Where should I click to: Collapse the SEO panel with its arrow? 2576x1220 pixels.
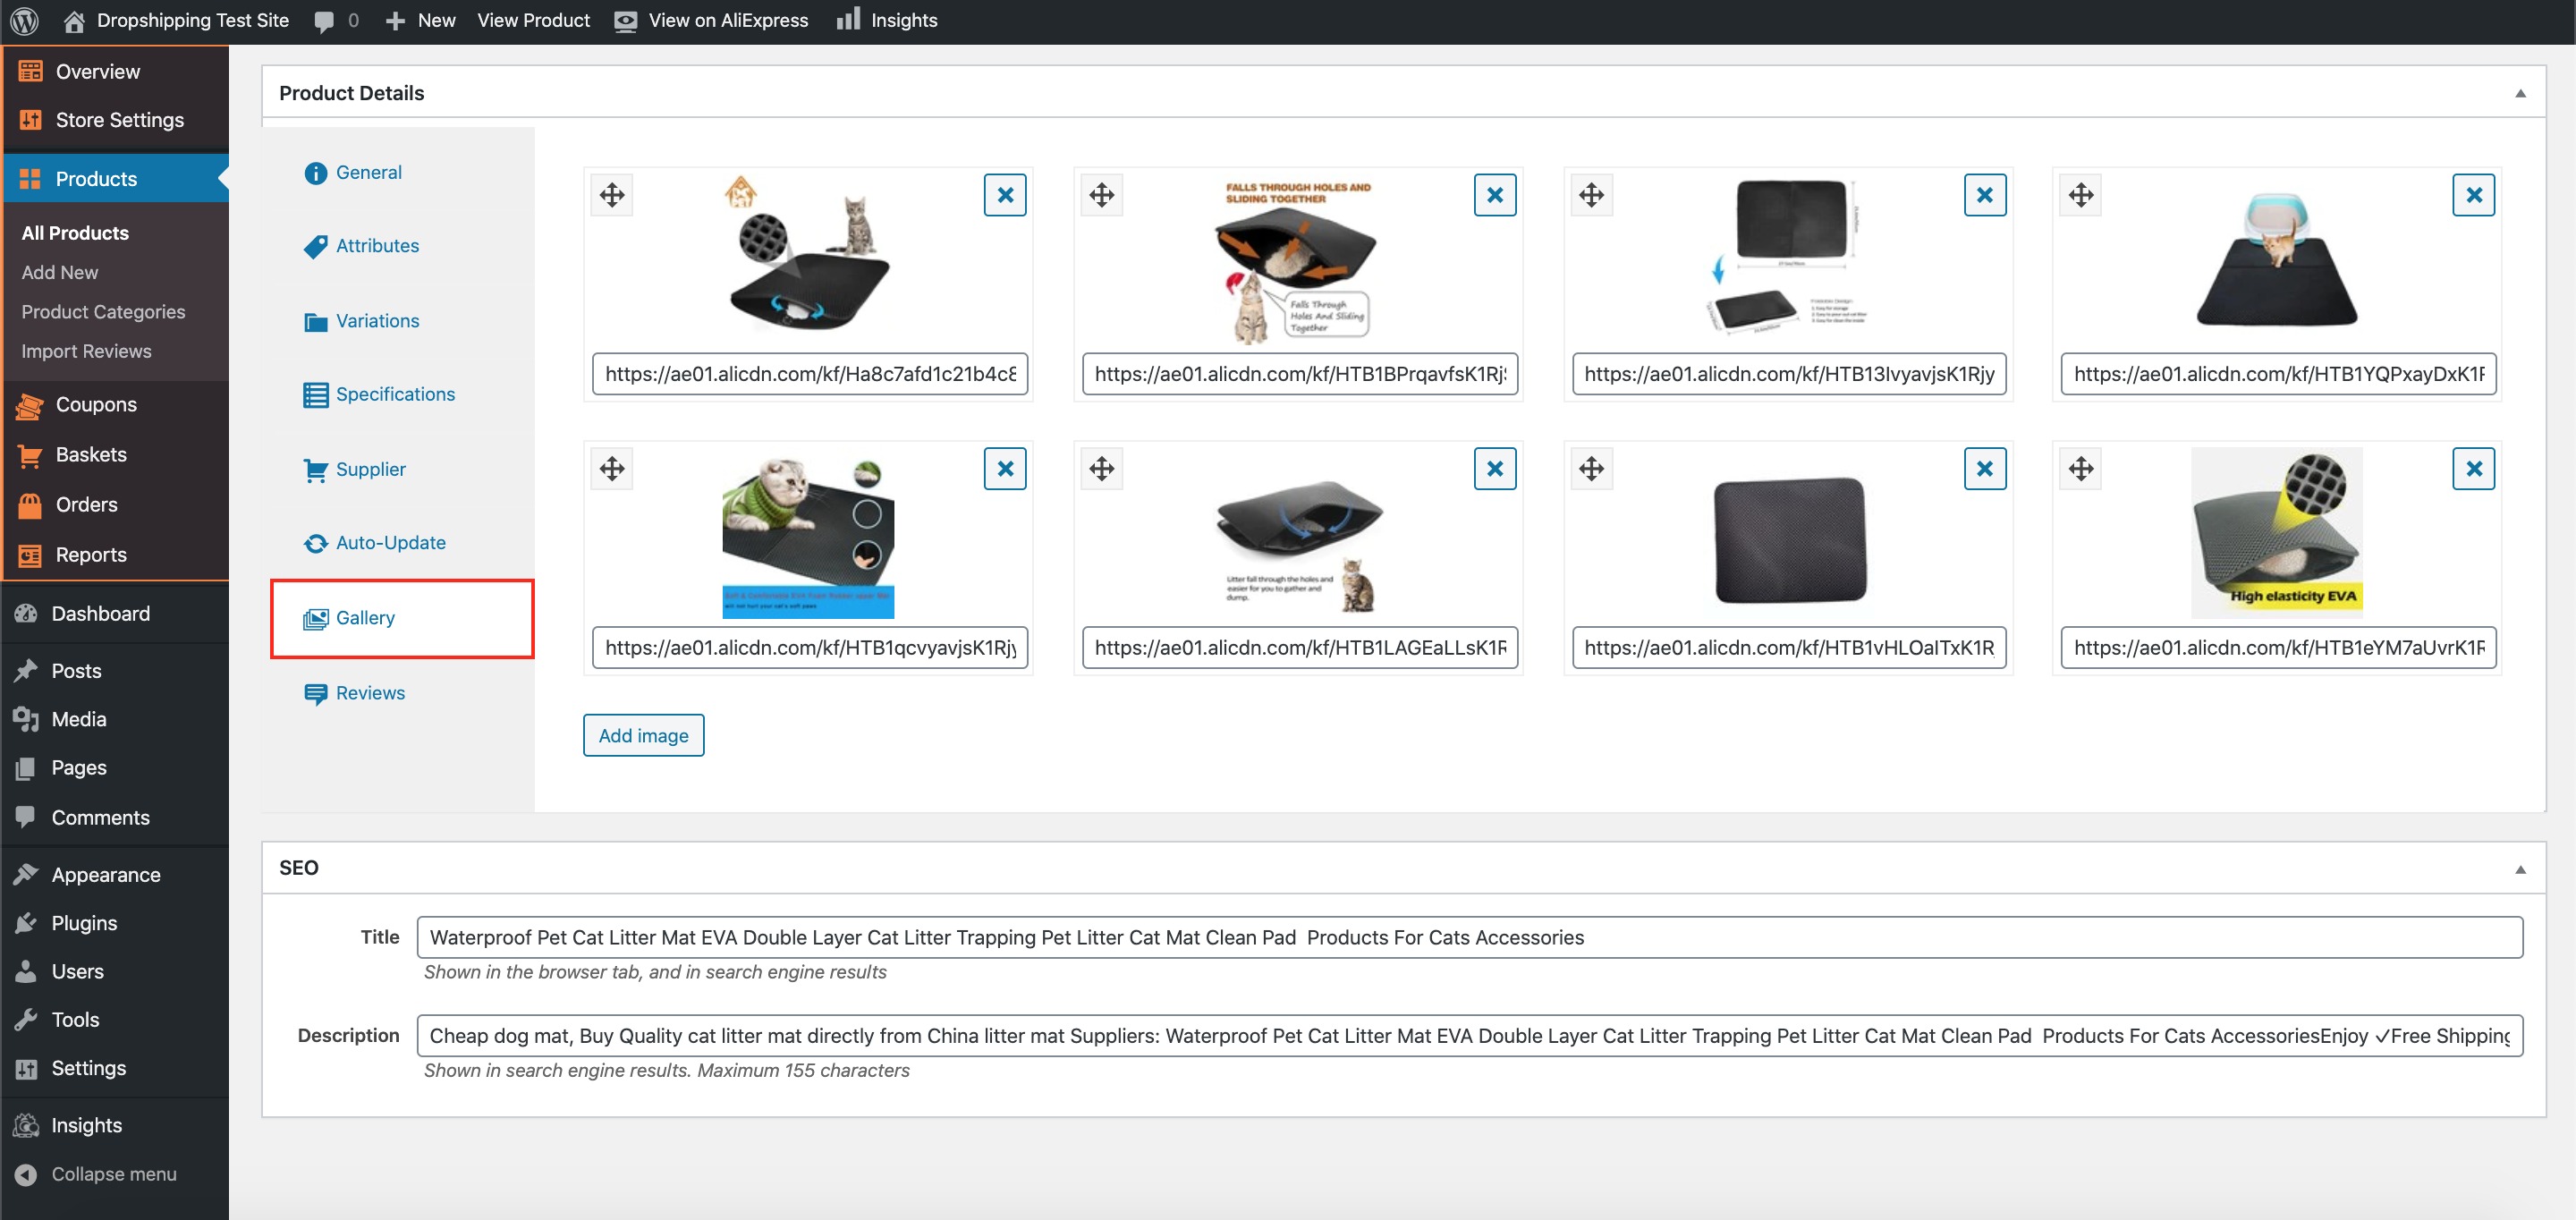click(x=2520, y=869)
